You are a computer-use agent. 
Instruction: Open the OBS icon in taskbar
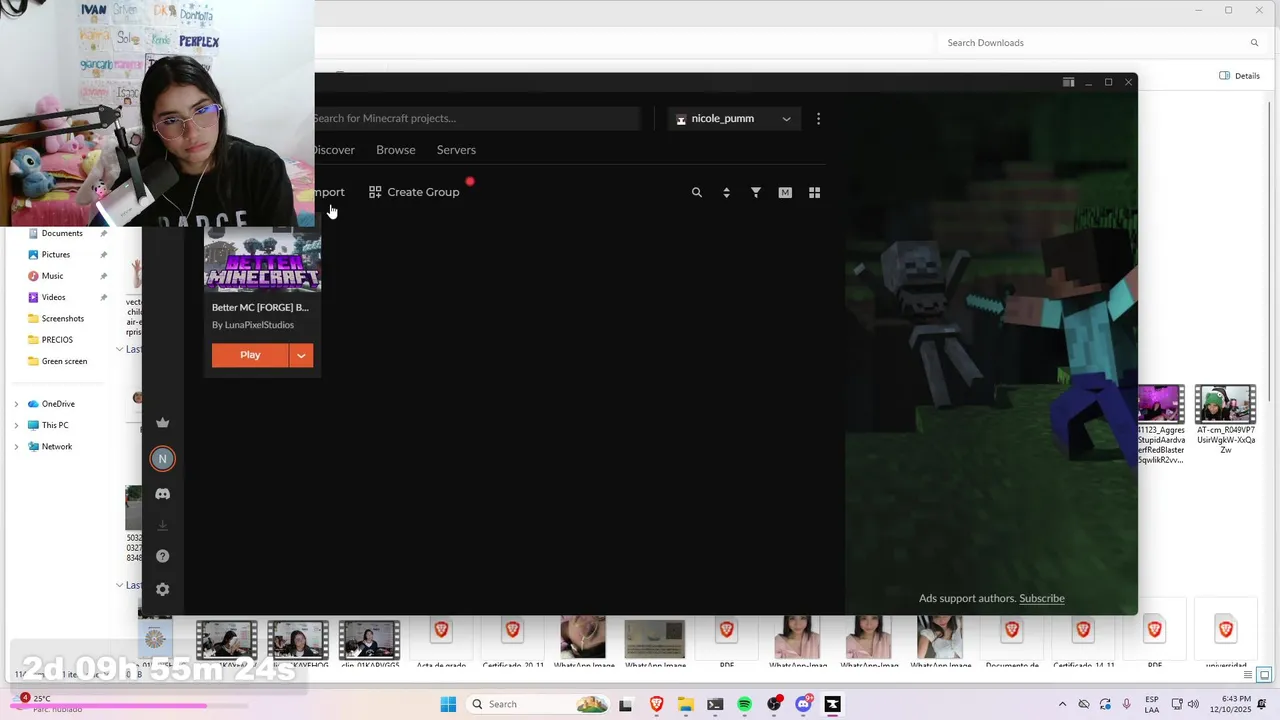click(774, 704)
